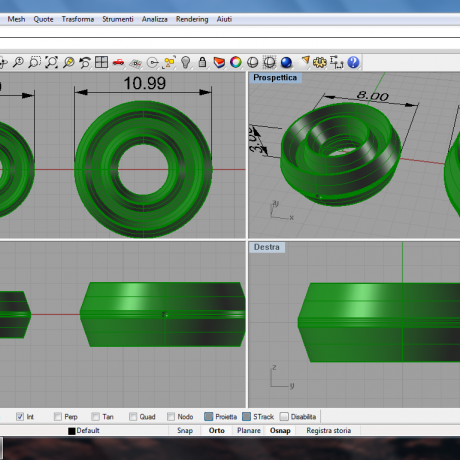Image resolution: width=460 pixels, height=460 pixels.
Task: Click the light bulb Hide Objects icon
Action: (186, 62)
